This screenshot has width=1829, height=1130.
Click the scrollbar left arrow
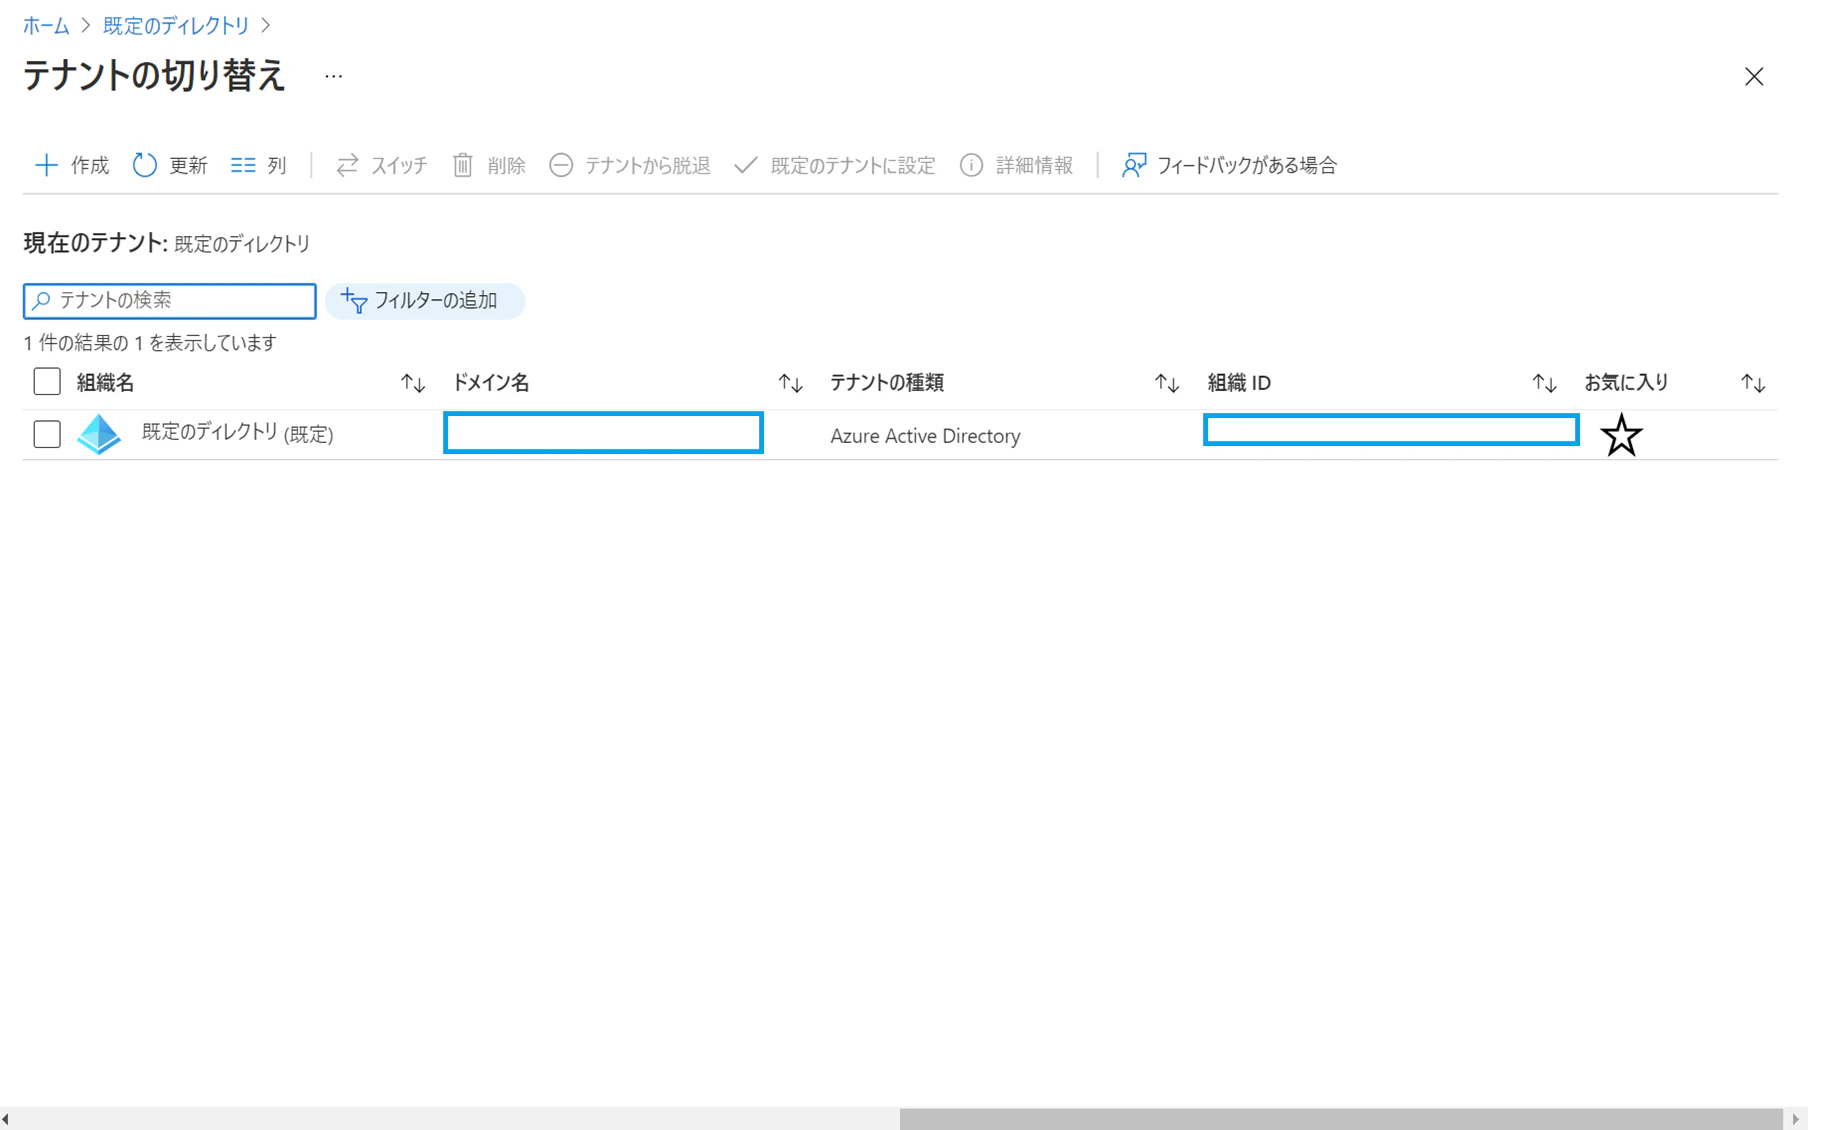(x=6, y=1119)
